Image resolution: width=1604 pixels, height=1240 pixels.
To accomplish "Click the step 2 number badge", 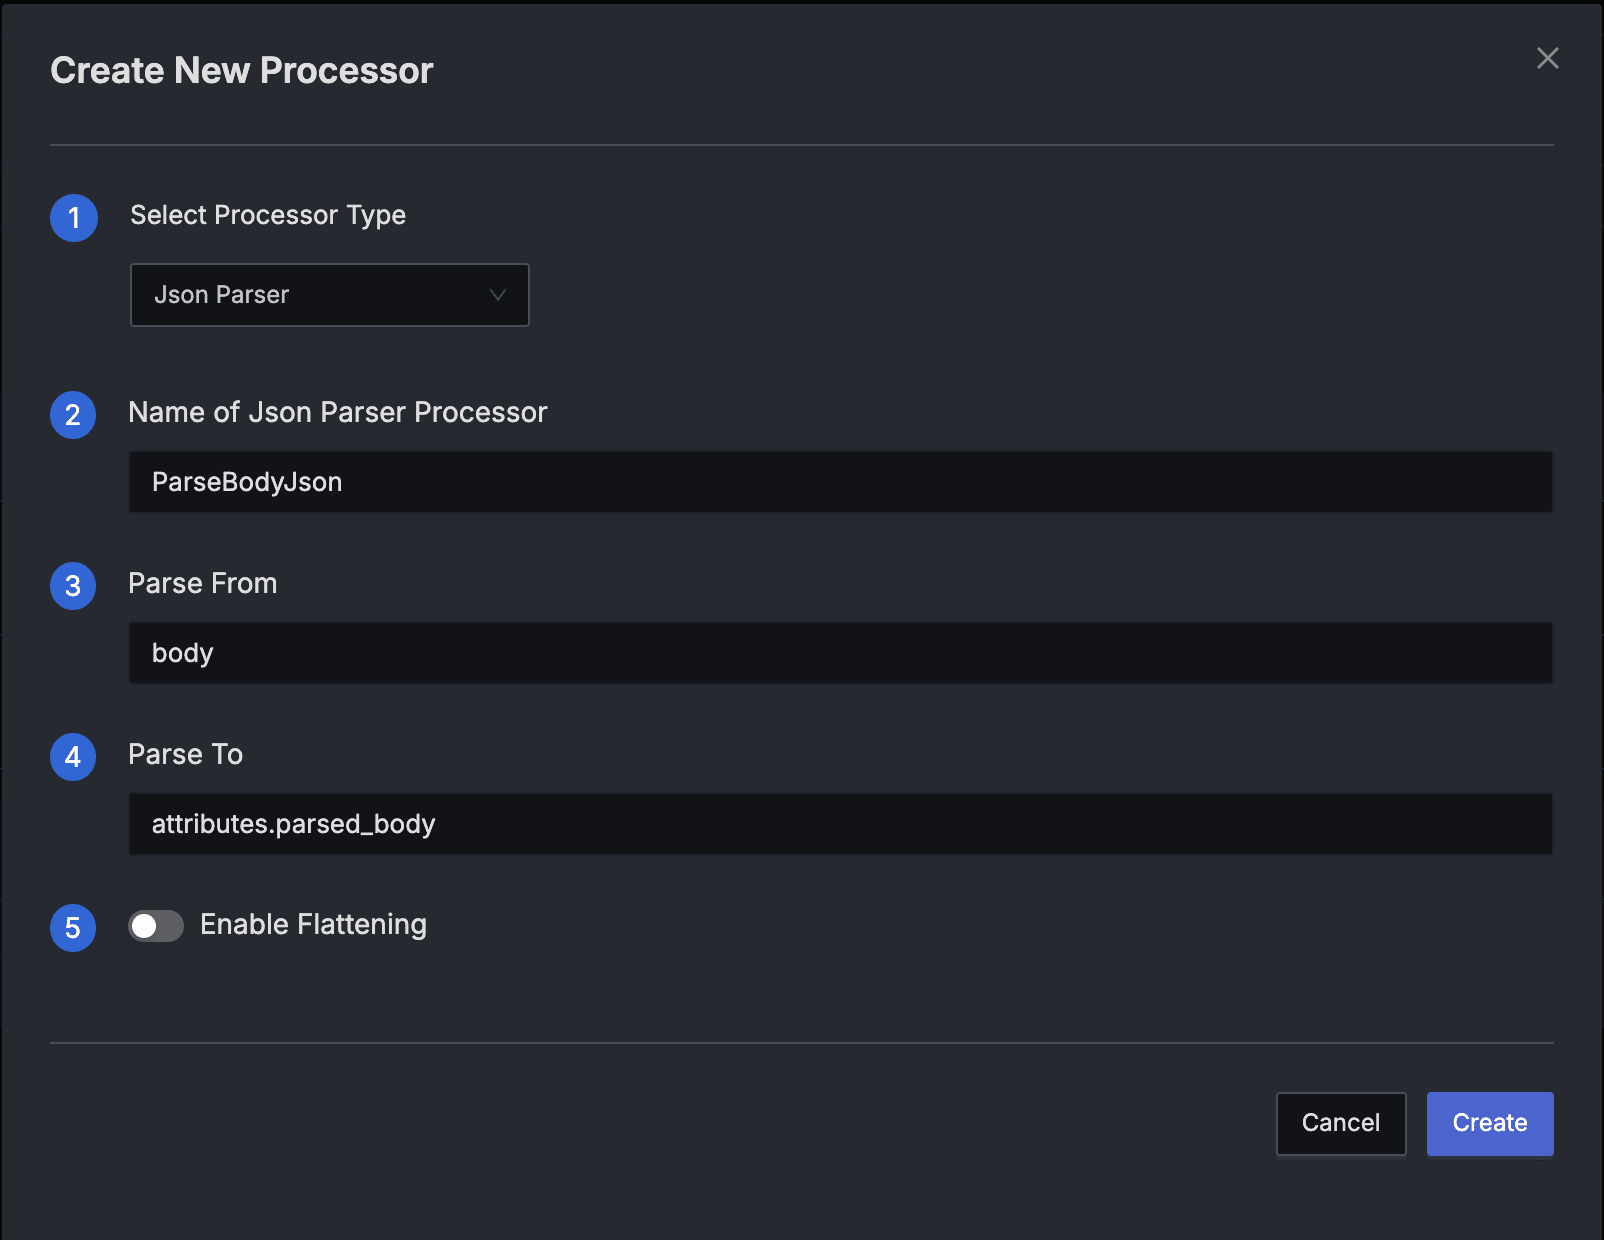I will pos(73,415).
